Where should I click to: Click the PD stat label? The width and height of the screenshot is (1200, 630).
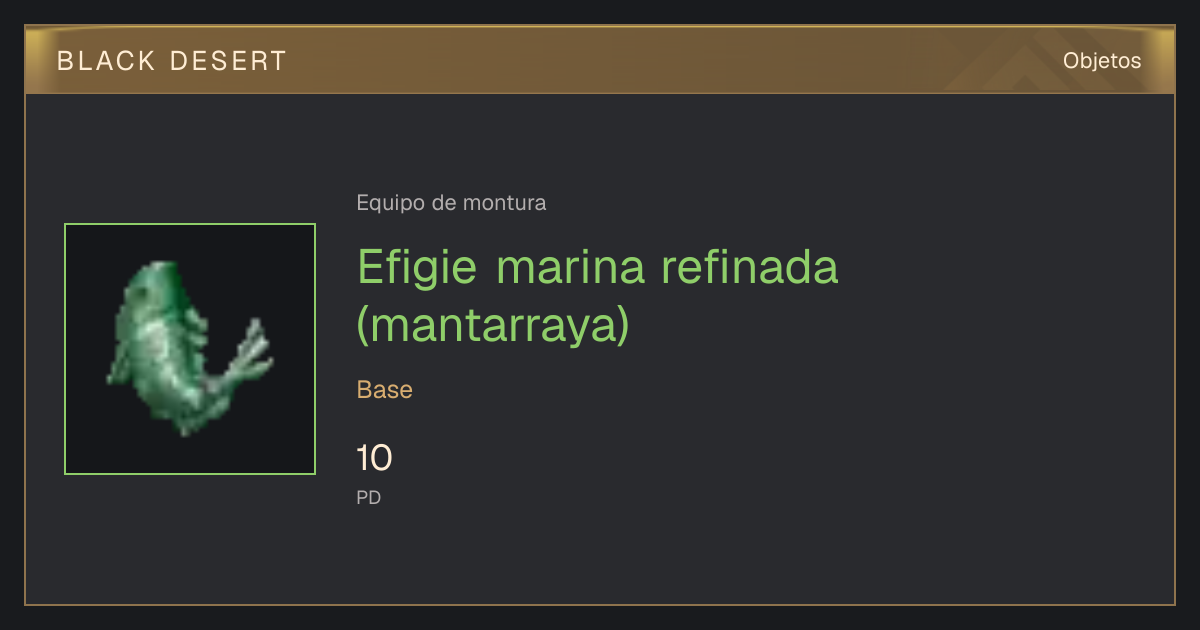tap(369, 497)
